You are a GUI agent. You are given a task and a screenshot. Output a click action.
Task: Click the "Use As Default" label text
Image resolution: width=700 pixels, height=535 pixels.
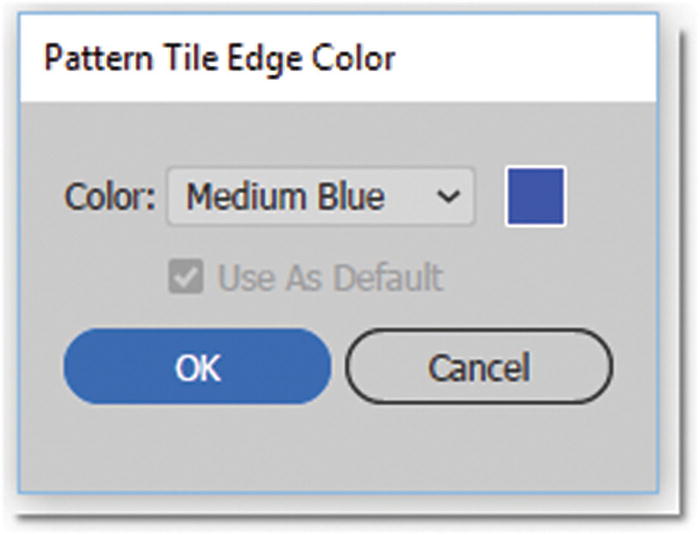coord(329,277)
